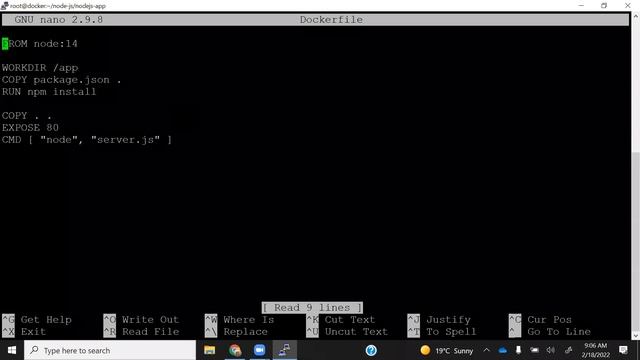Open Chrome from the taskbar
The width and height of the screenshot is (640, 360).
click(235, 350)
